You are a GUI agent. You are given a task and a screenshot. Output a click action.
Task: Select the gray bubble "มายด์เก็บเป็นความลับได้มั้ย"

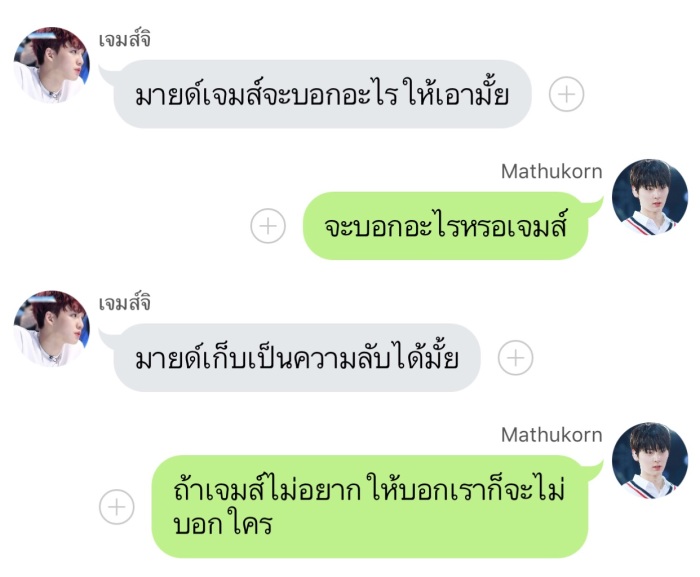297,358
